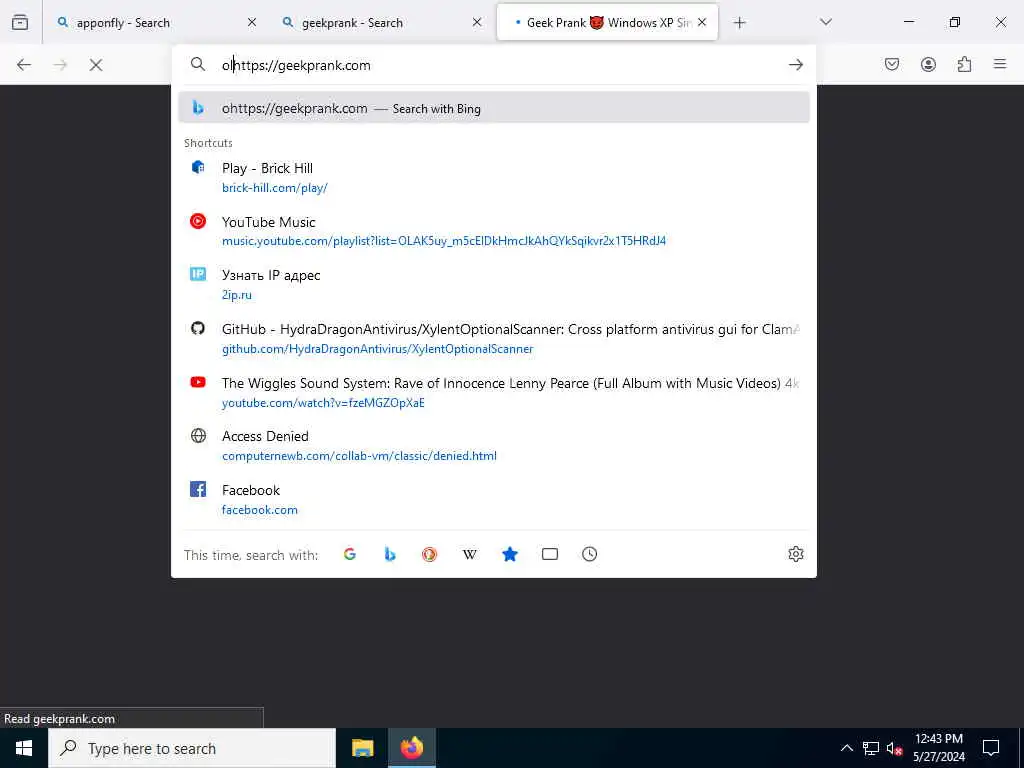Image resolution: width=1024 pixels, height=768 pixels.
Task: Switch to the apponfly - Search tab
Action: pyautogui.click(x=157, y=23)
